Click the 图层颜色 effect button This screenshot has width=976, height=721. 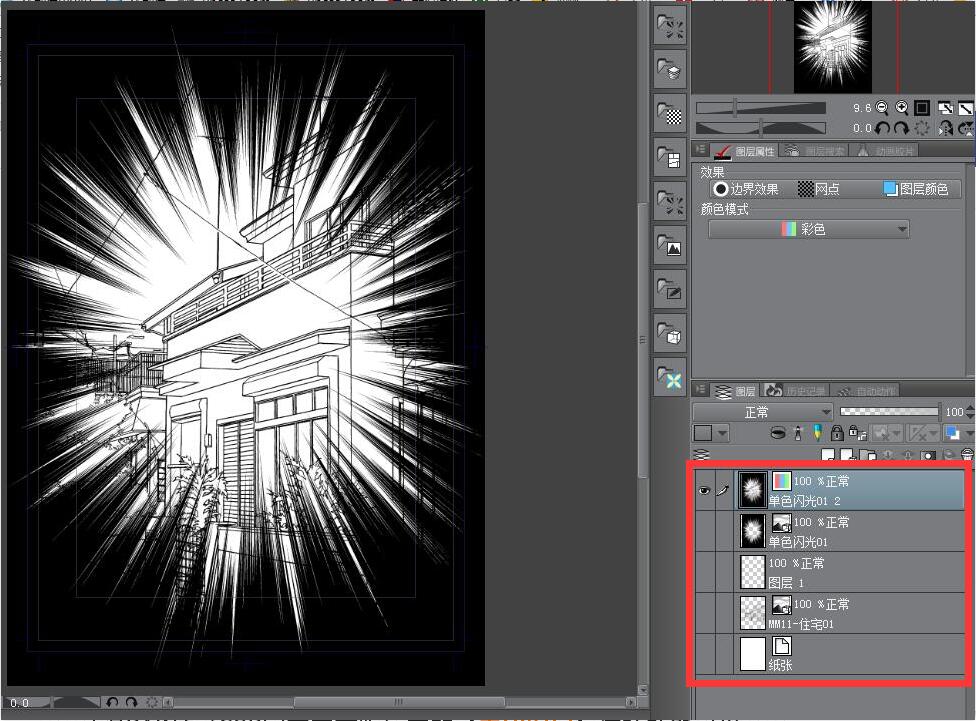click(914, 189)
